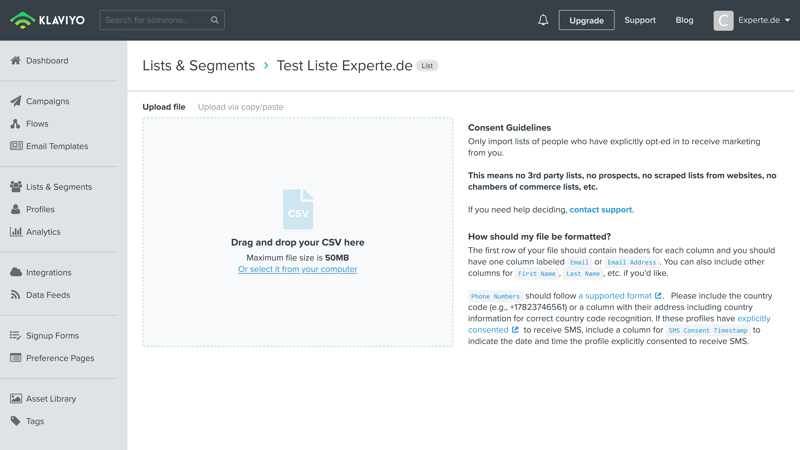The height and width of the screenshot is (450, 800).
Task: Click Lists & Segments breadcrumb heading
Action: pyautogui.click(x=199, y=66)
